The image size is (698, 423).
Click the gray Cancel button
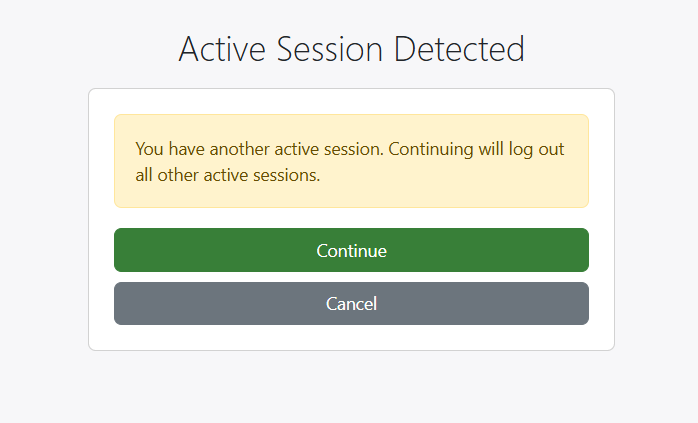pyautogui.click(x=351, y=303)
